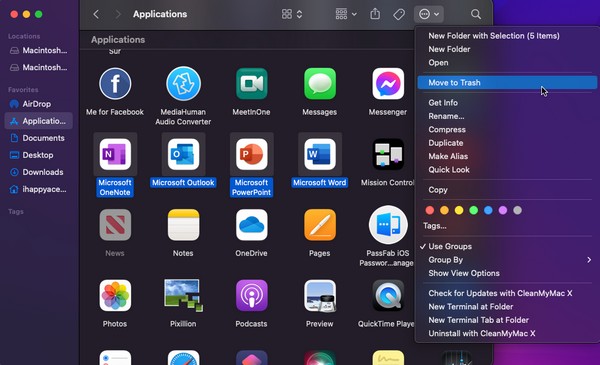This screenshot has height=365, width=600.
Task: Choose Quick Look menu item
Action: [507, 169]
